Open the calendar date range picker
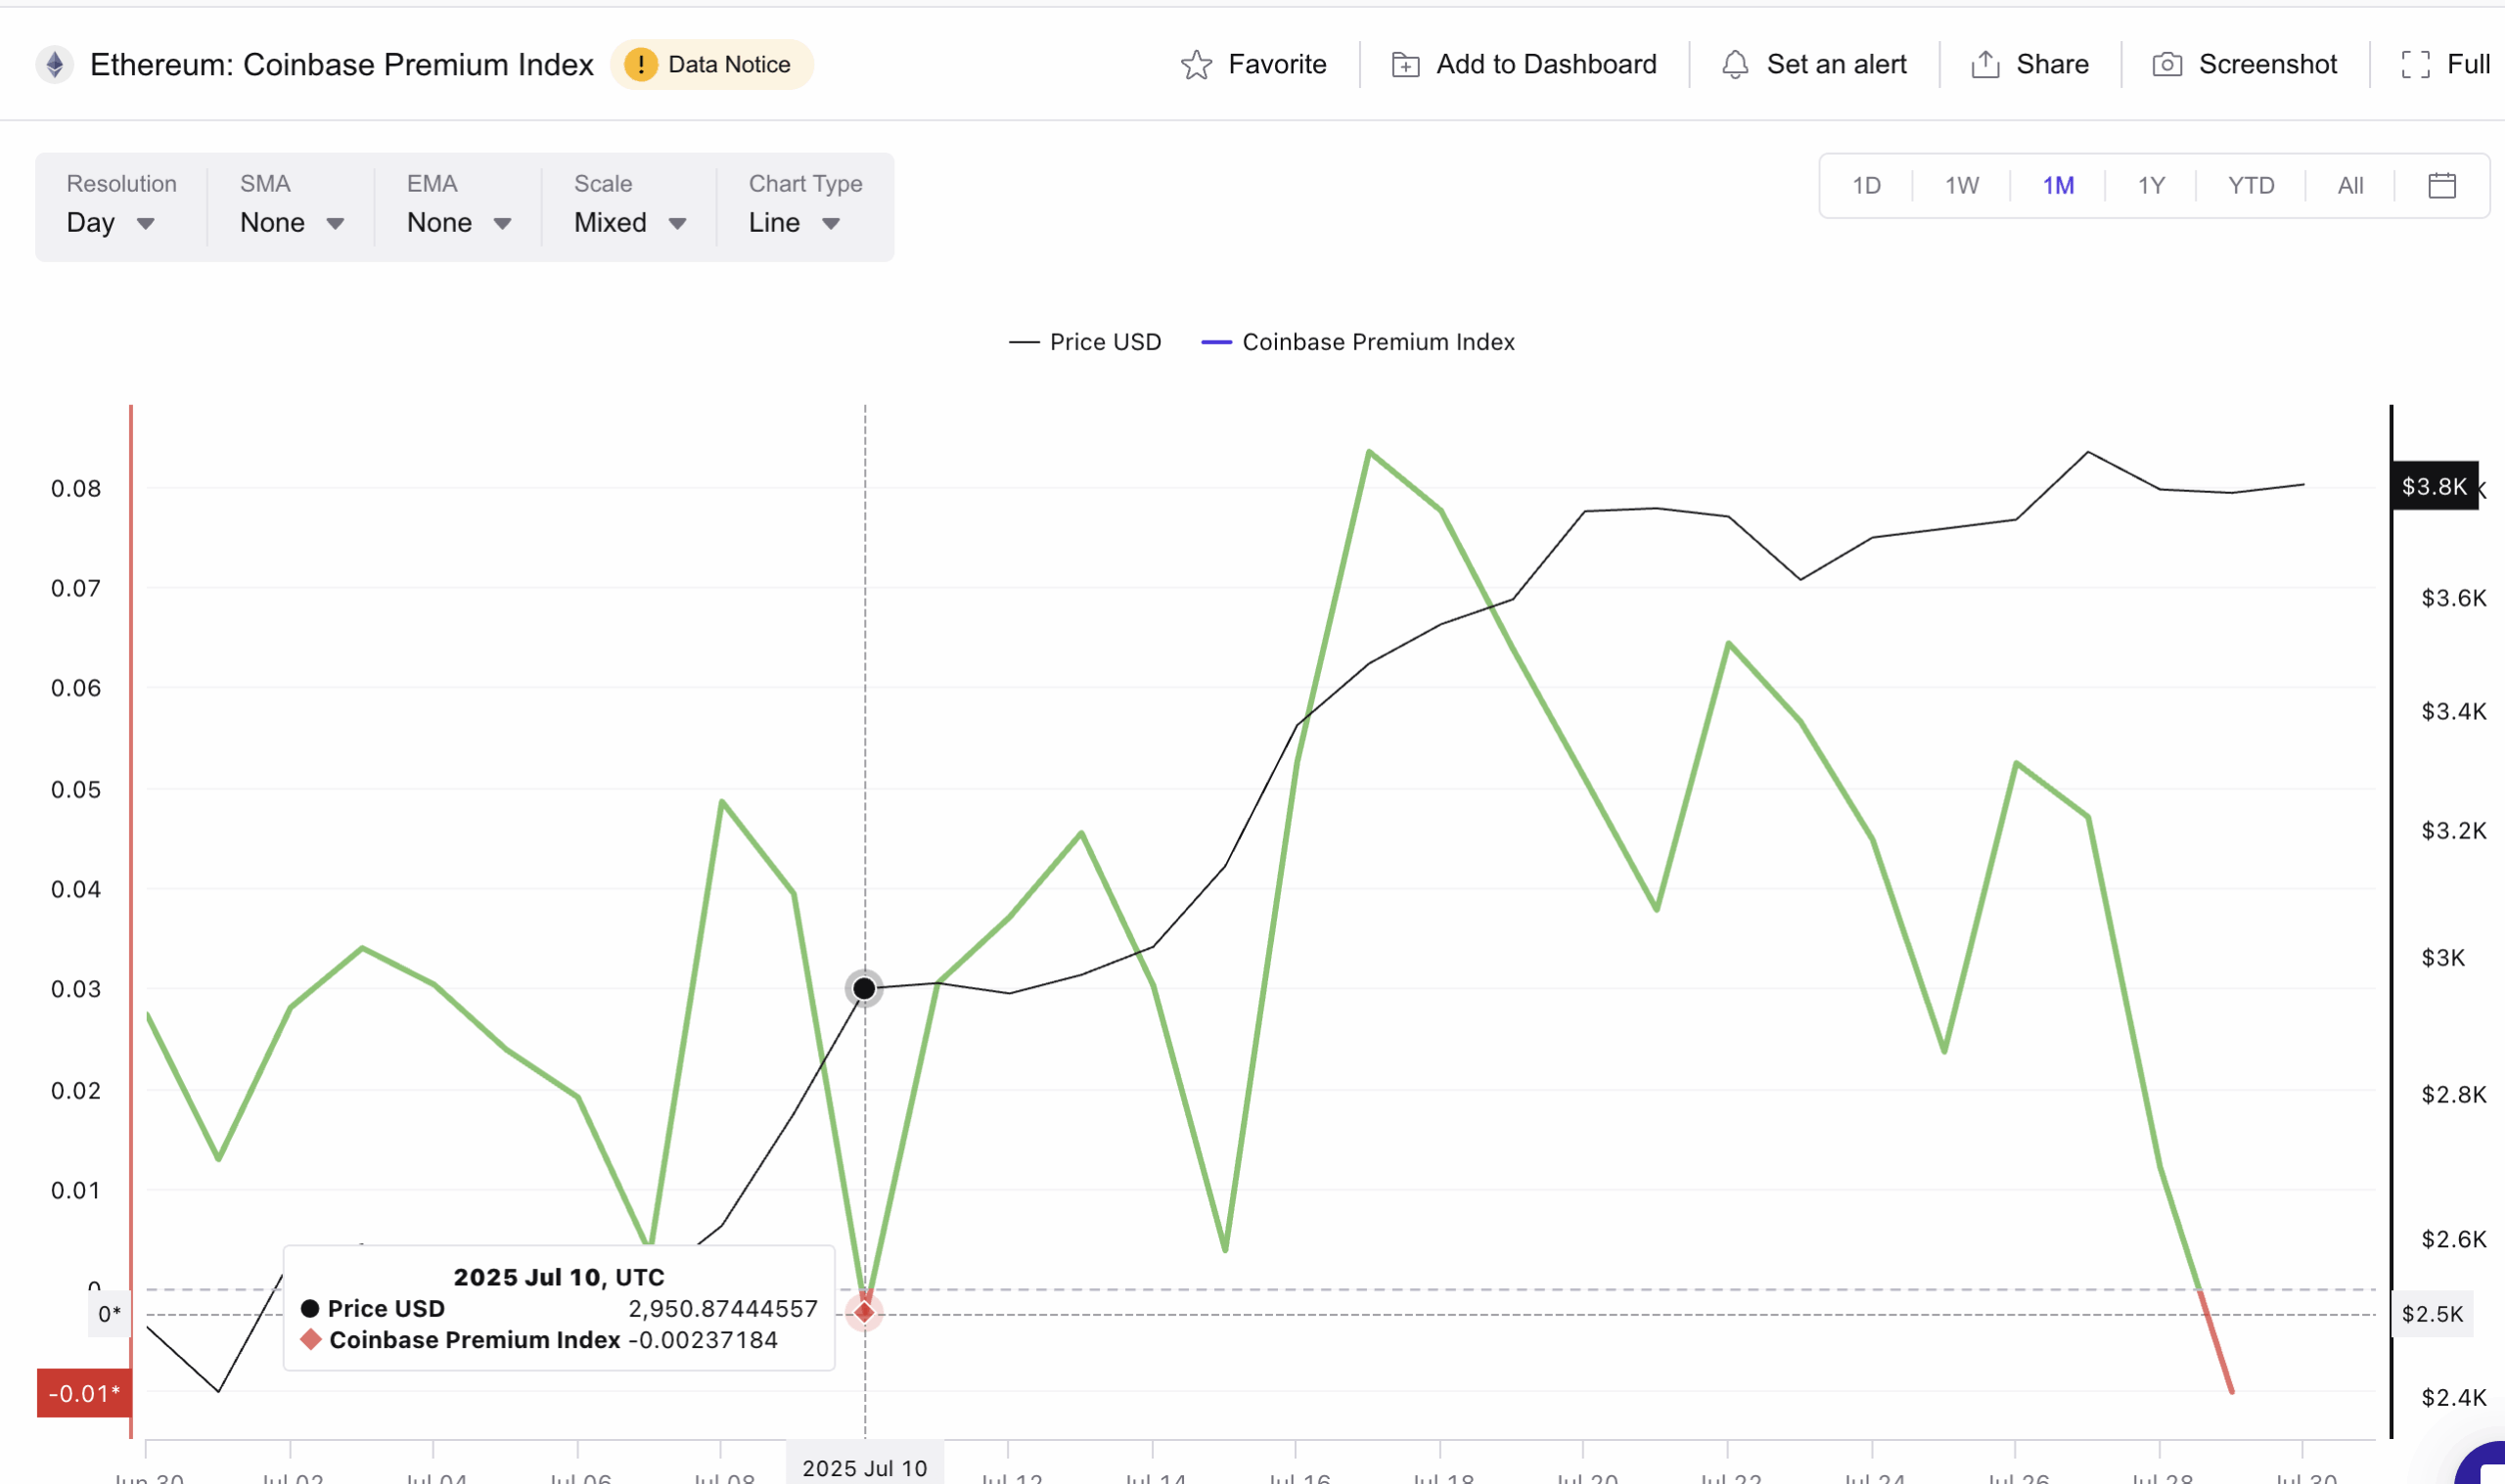Image resolution: width=2505 pixels, height=1484 pixels. tap(2441, 186)
